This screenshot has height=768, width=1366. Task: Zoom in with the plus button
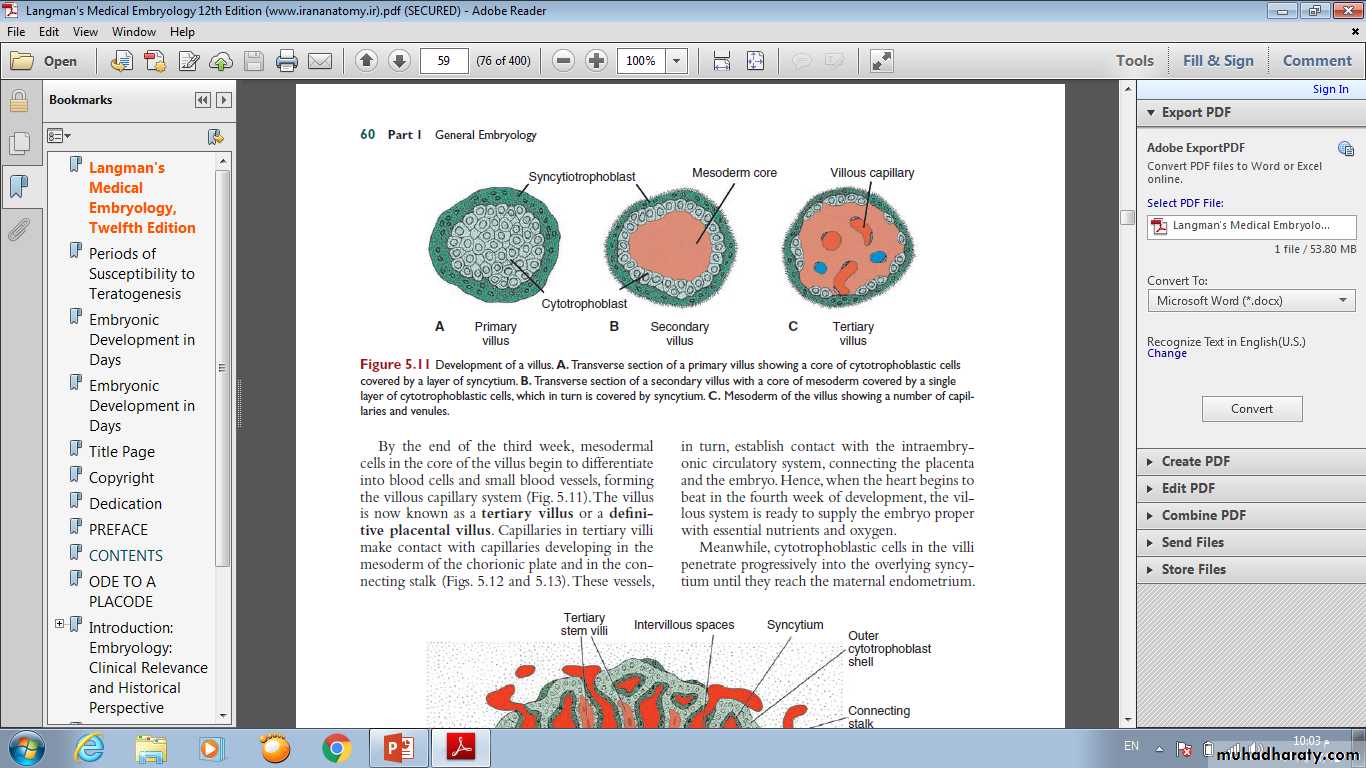(x=596, y=61)
